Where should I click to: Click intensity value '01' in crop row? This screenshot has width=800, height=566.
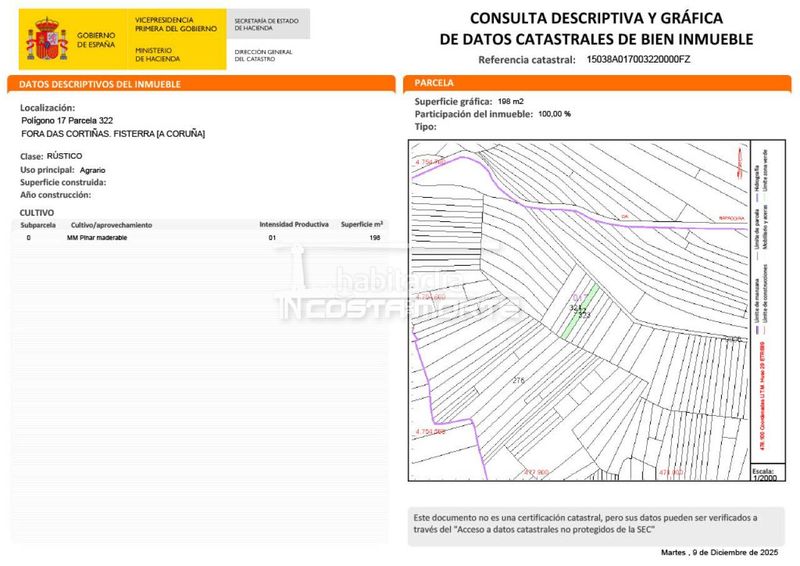(x=272, y=238)
